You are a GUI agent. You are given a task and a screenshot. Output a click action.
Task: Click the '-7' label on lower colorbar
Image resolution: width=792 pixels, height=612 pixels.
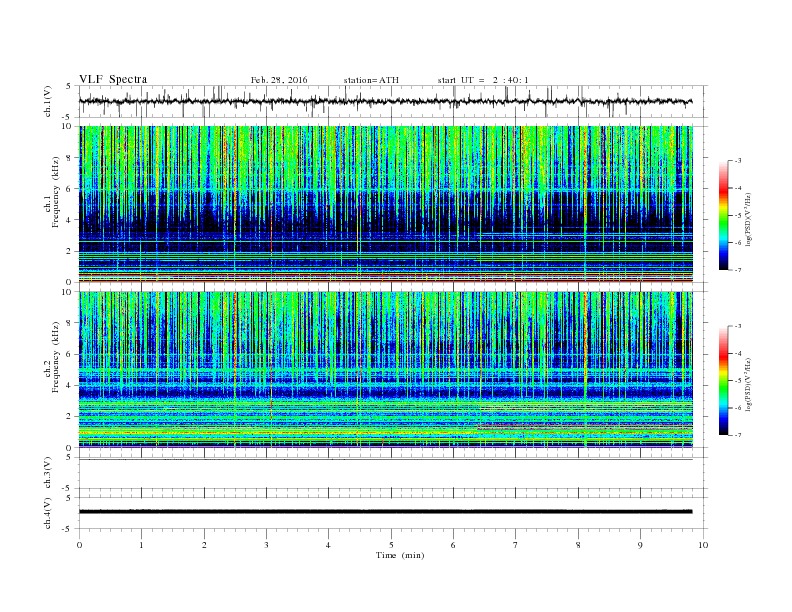click(738, 435)
